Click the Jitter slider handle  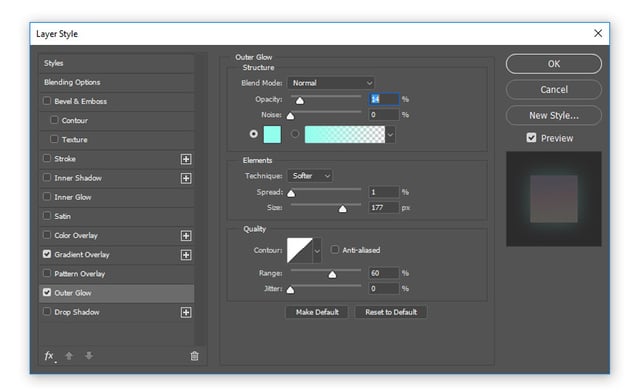click(x=290, y=290)
